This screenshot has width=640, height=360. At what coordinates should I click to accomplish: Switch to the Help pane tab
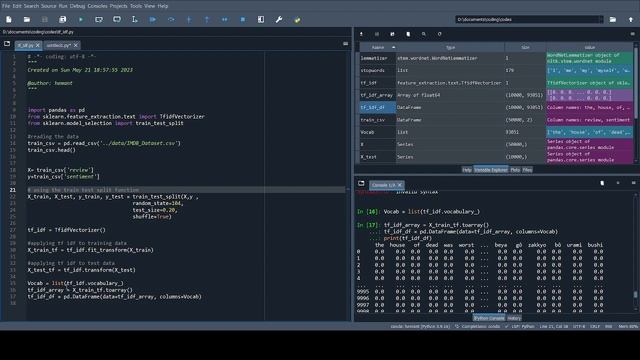click(467, 170)
